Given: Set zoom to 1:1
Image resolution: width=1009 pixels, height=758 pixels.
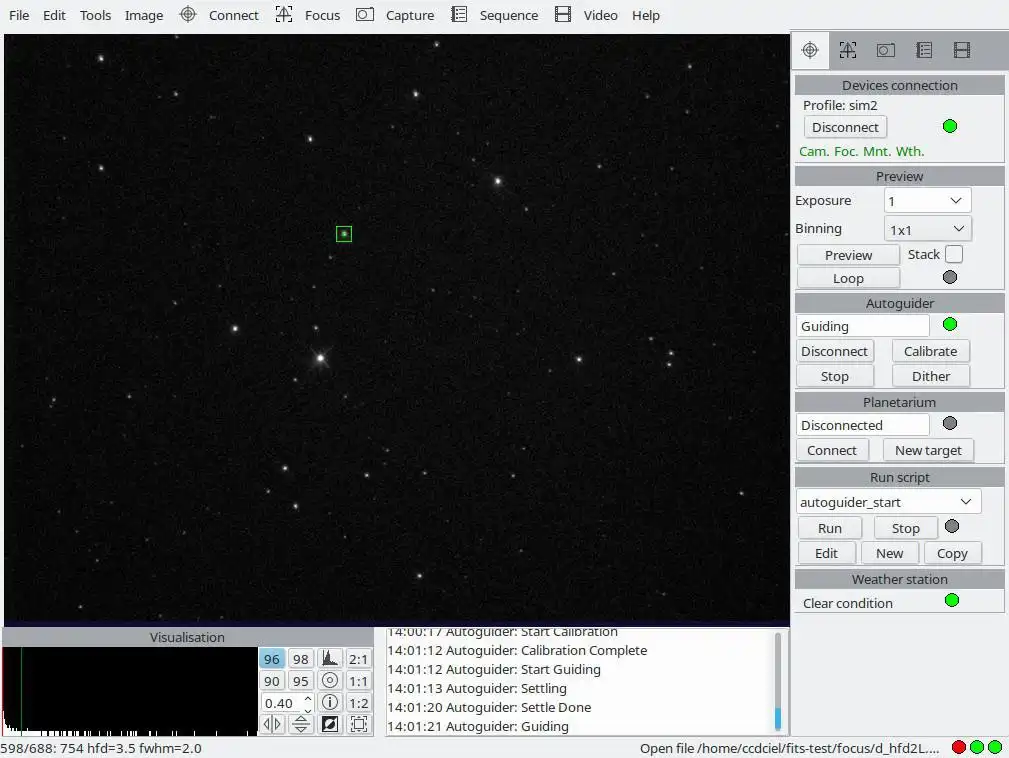Looking at the screenshot, I should [358, 681].
